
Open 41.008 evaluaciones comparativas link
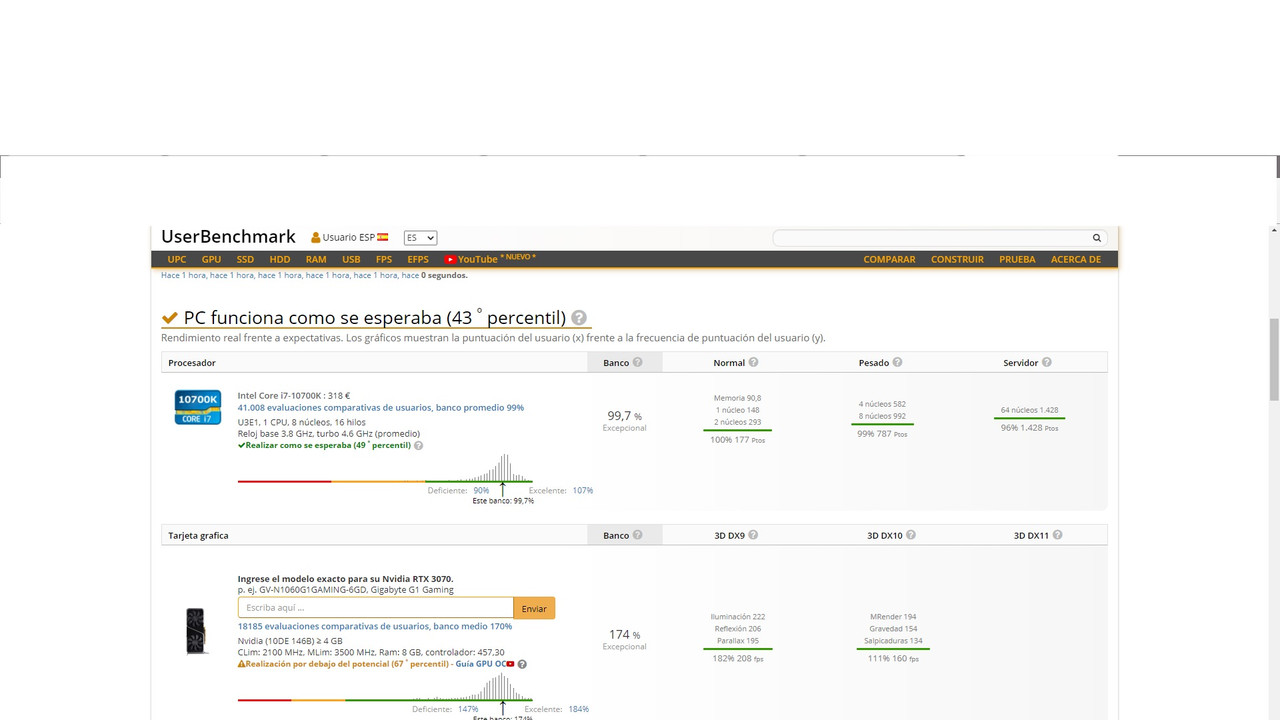[x=381, y=408]
